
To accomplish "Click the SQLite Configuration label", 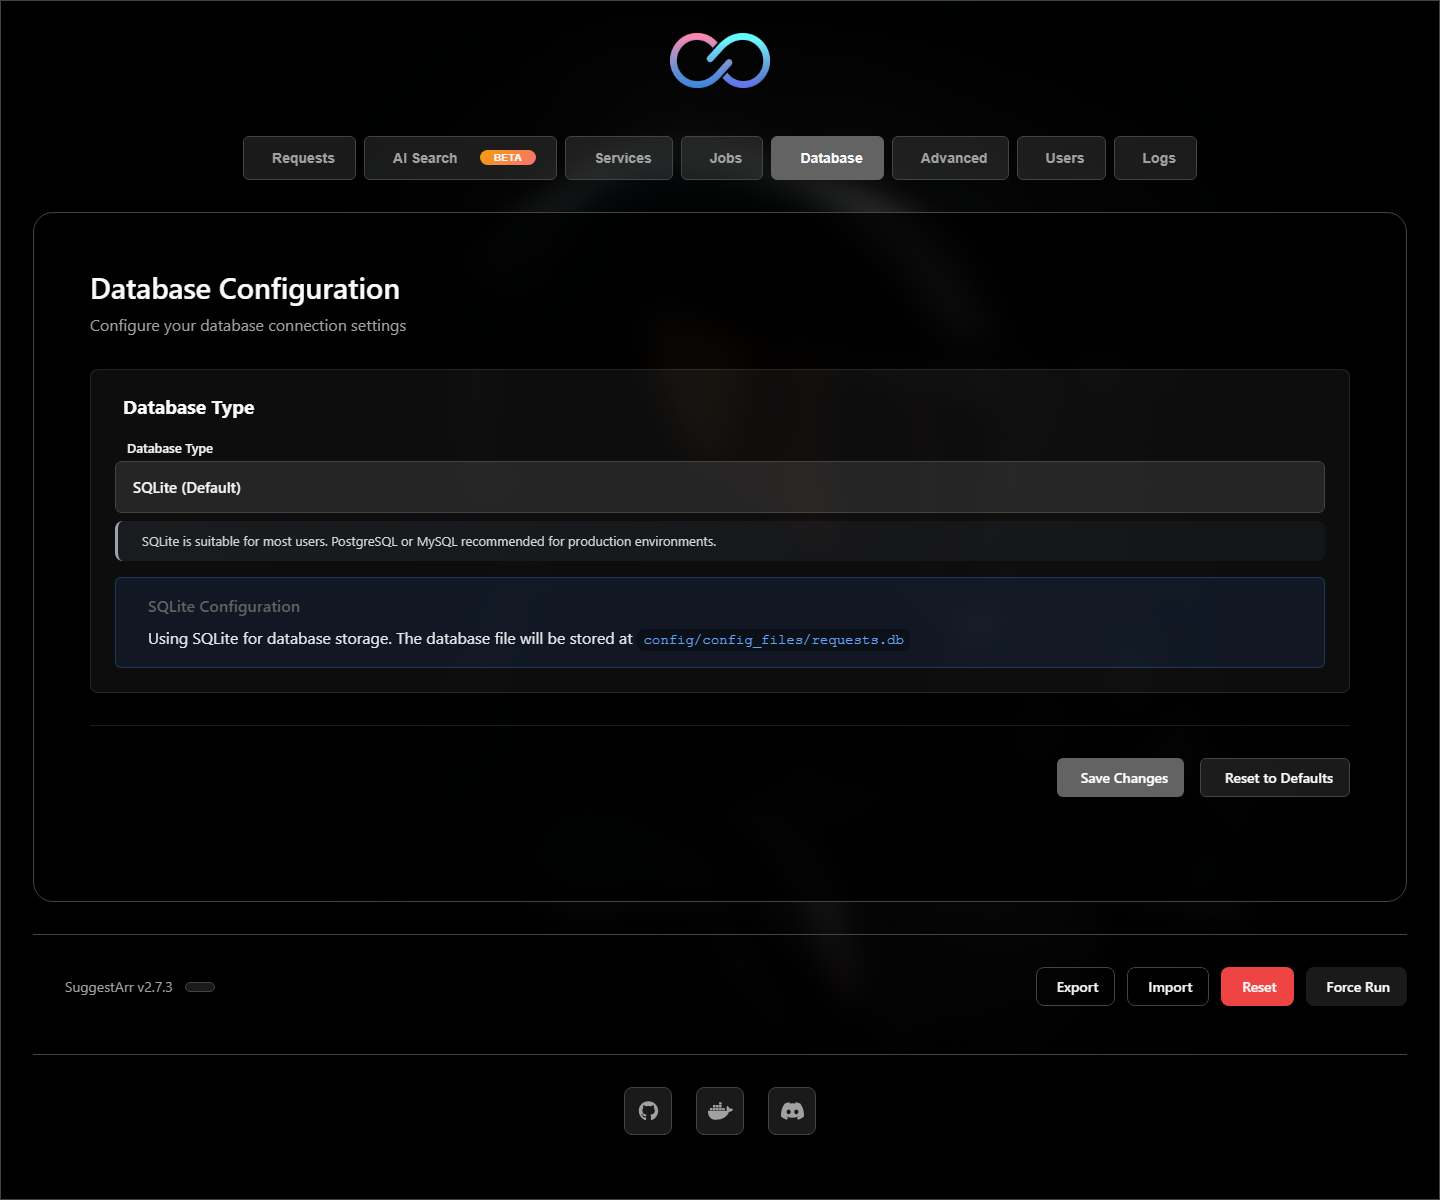I will coord(224,607).
